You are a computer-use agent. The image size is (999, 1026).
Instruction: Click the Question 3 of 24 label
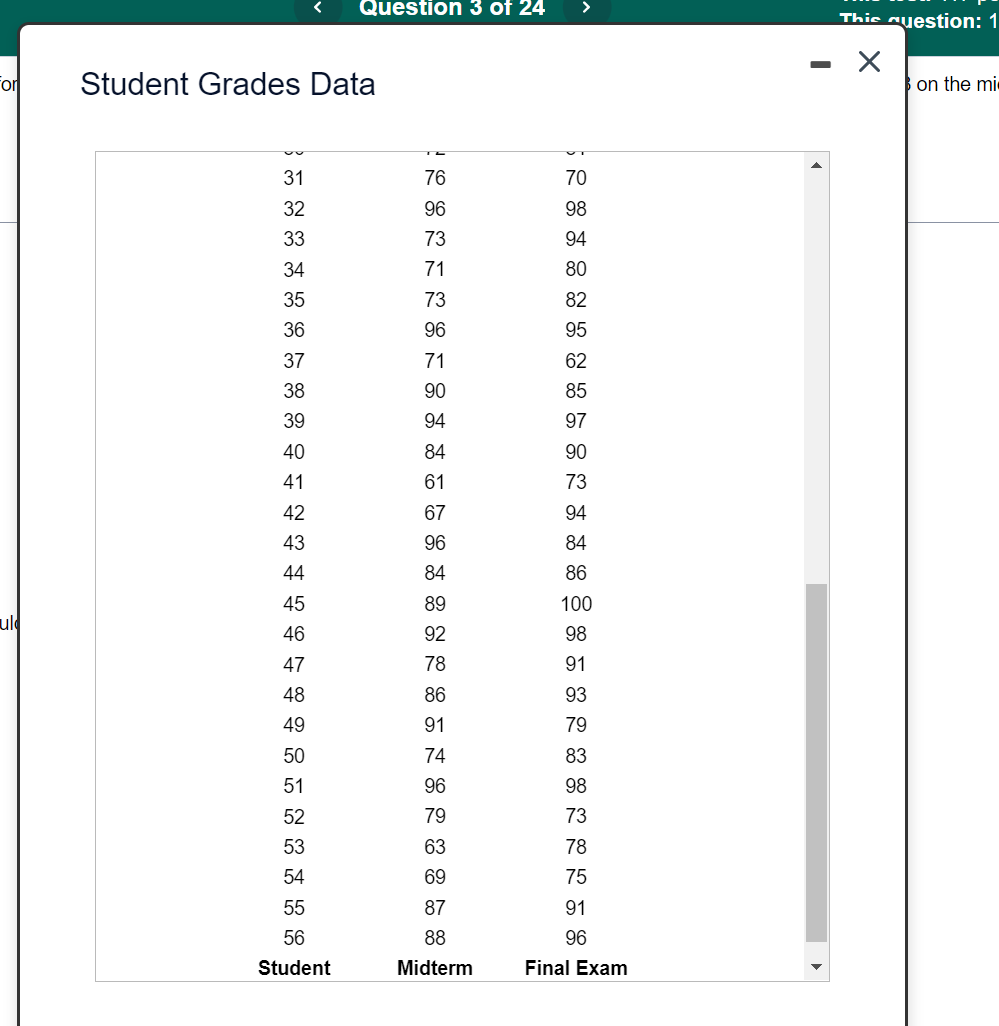tap(452, 9)
